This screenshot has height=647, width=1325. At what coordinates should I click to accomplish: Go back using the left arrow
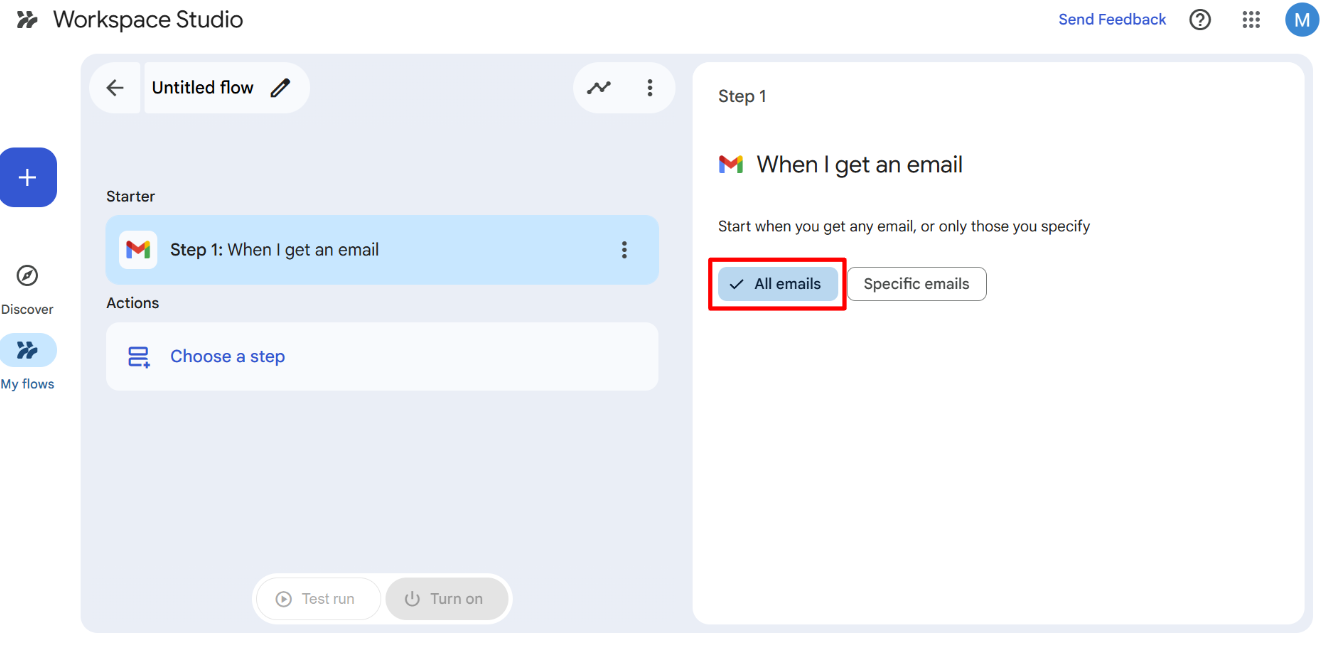pyautogui.click(x=115, y=88)
